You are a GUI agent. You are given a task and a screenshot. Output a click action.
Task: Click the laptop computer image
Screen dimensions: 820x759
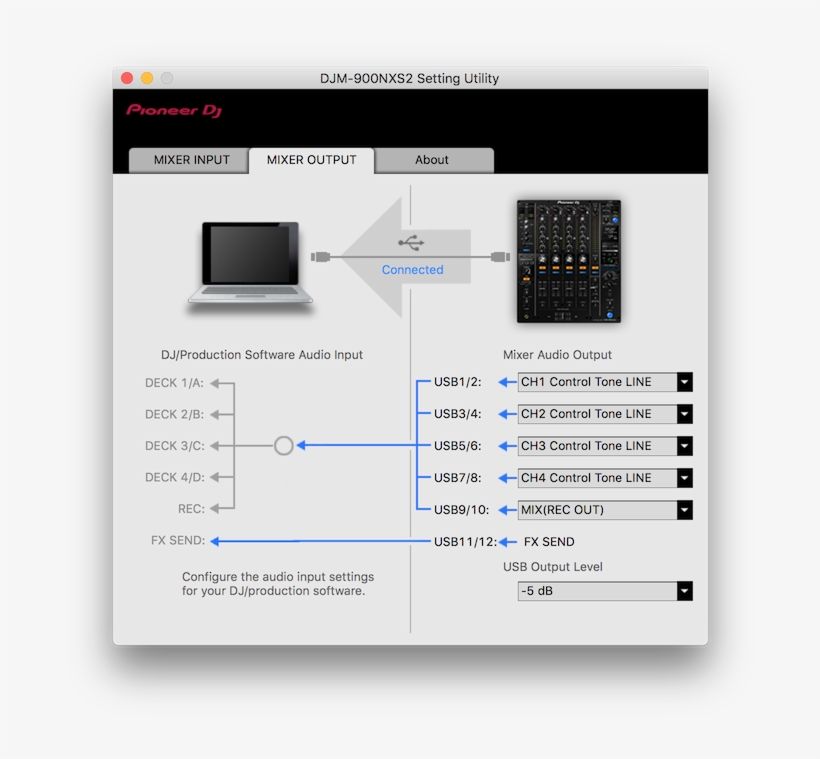(x=250, y=263)
